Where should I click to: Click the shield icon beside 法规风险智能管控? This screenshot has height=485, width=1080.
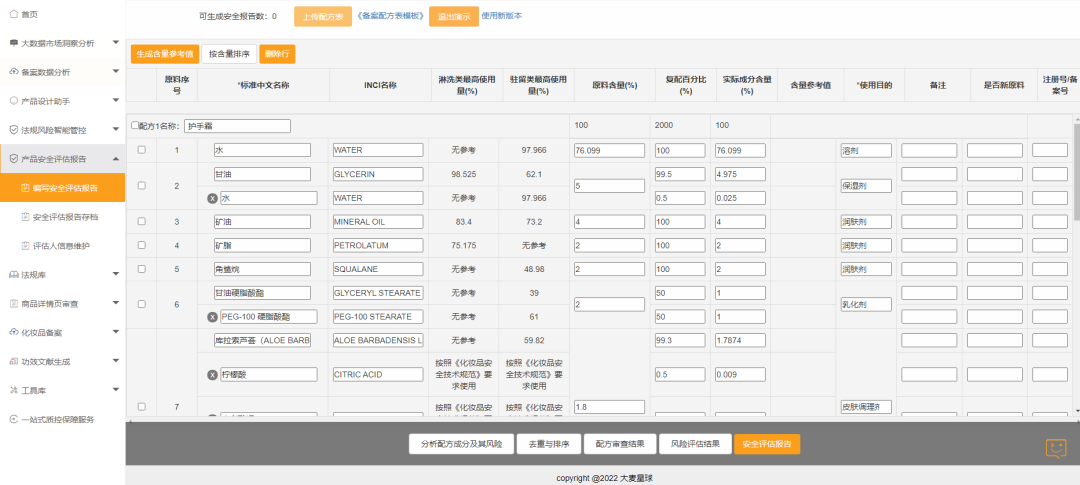(x=14, y=130)
